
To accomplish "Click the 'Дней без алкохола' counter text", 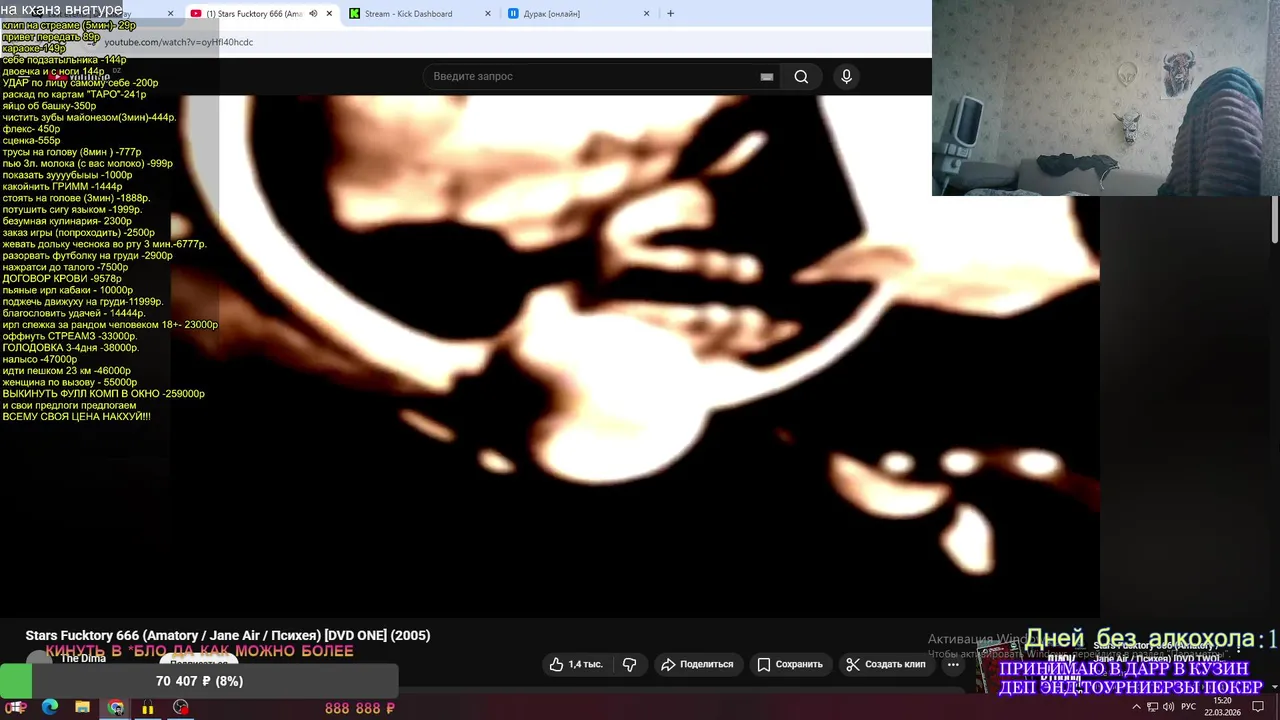I will [1152, 639].
